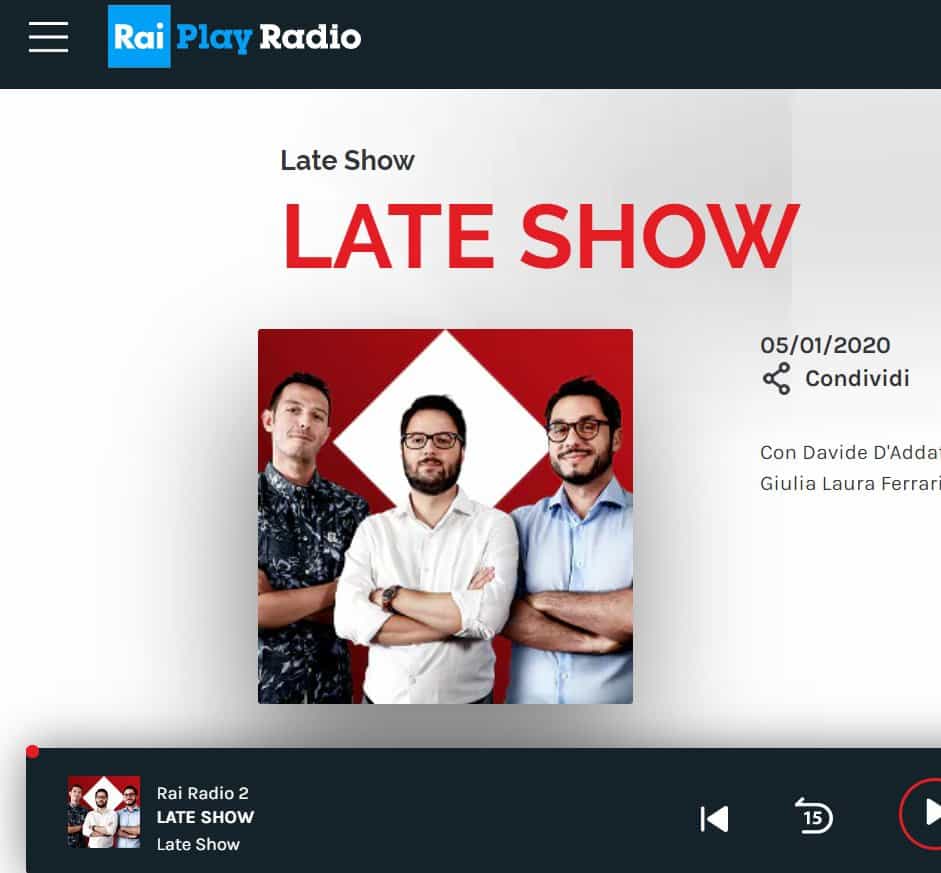This screenshot has width=941, height=873.
Task: Click the 'Con Davide D'Addat' description line
Action: coord(849,452)
